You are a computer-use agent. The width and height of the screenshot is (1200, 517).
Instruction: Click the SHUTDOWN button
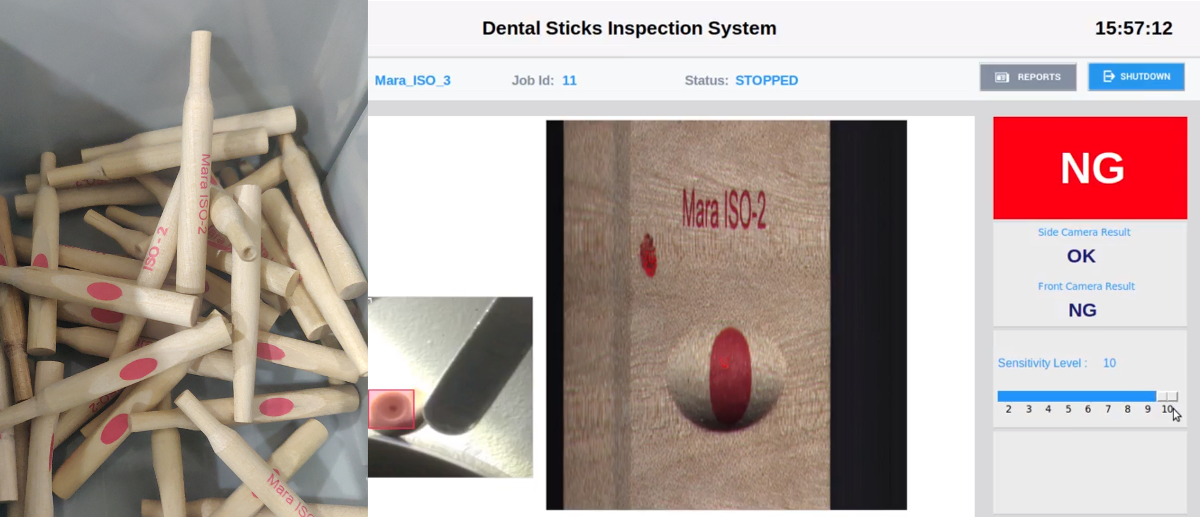point(1136,77)
